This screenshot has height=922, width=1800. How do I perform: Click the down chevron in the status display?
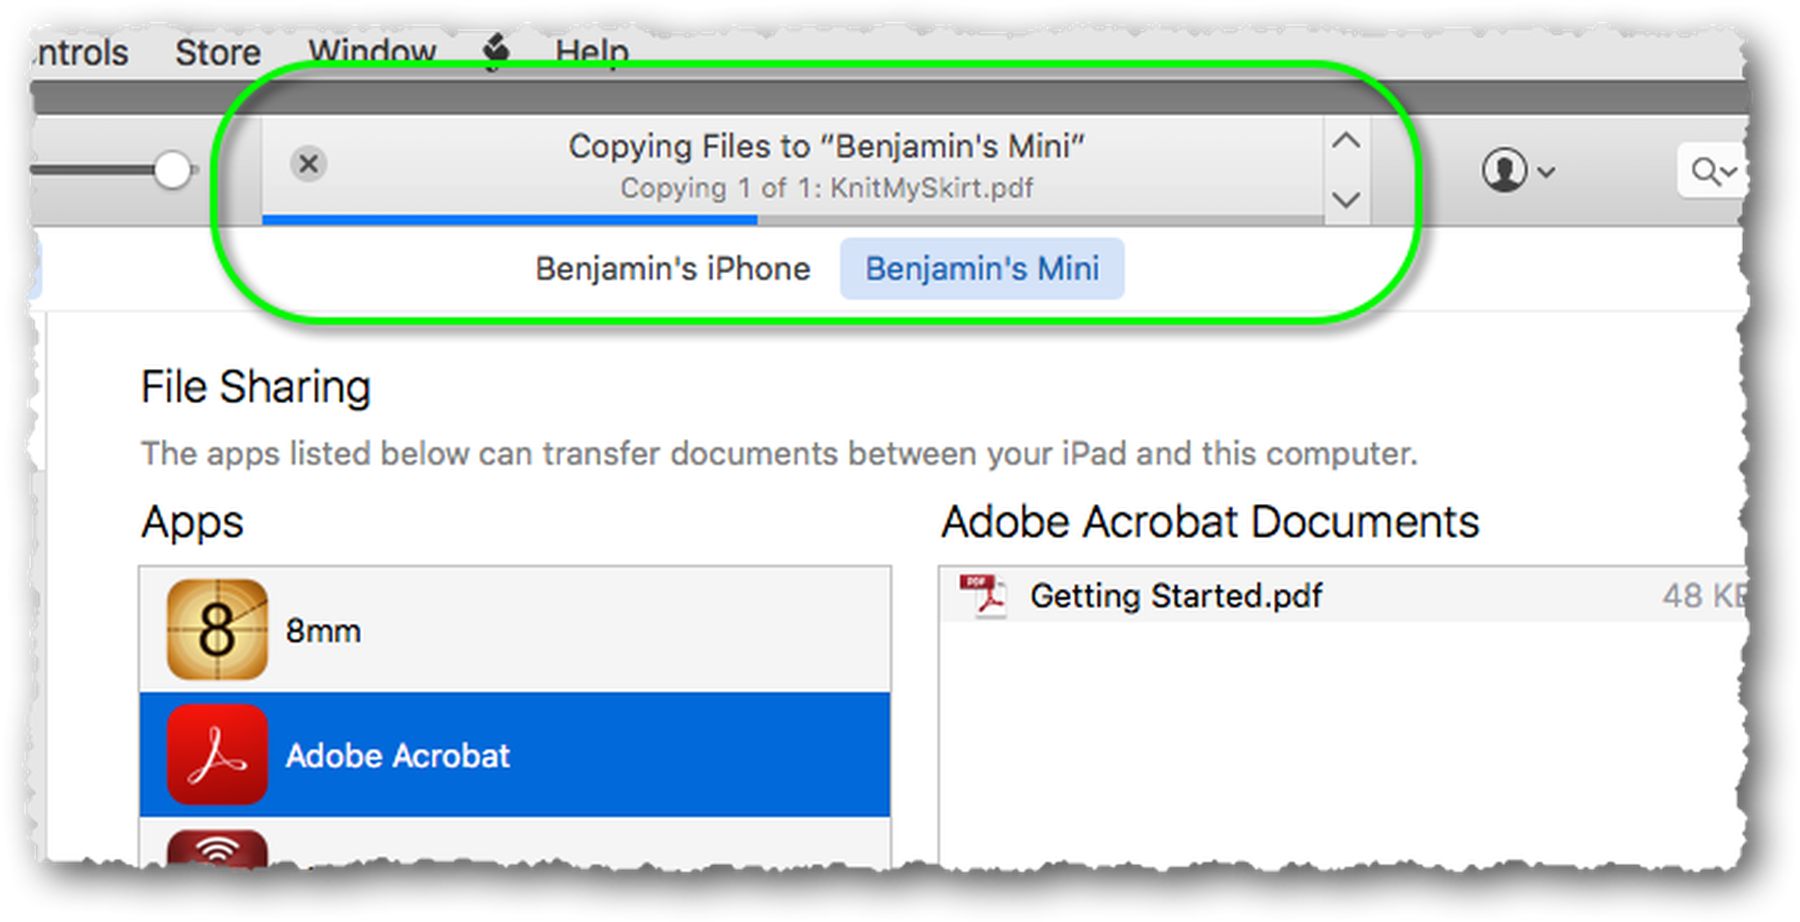coord(1346,200)
